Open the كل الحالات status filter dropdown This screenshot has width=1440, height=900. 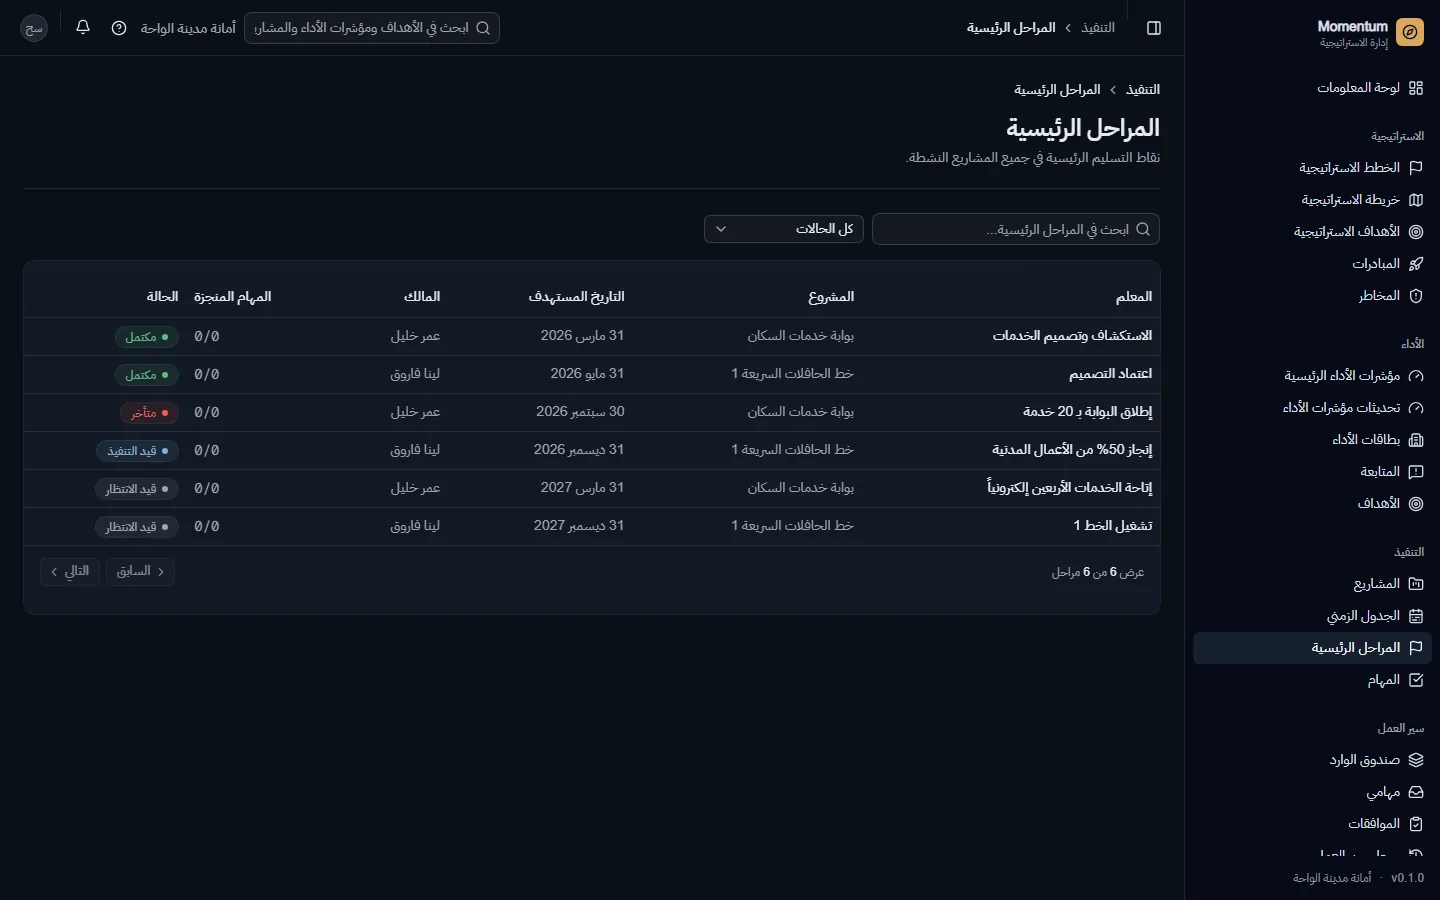coord(784,229)
